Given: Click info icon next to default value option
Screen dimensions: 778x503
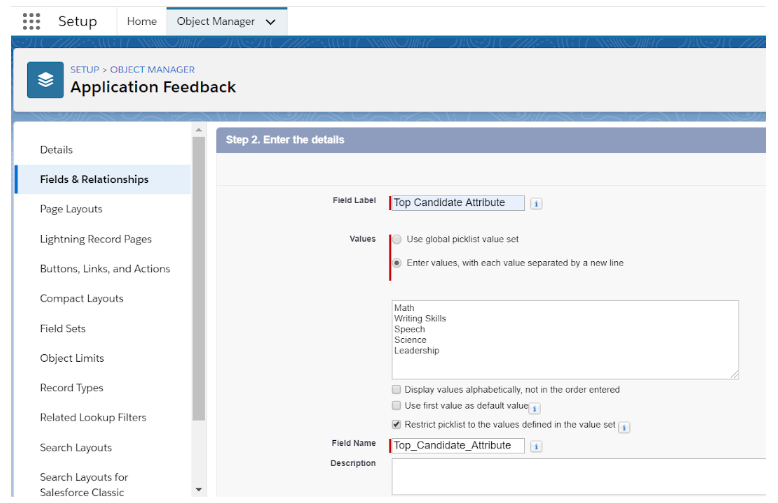Looking at the screenshot, I should coord(534,408).
